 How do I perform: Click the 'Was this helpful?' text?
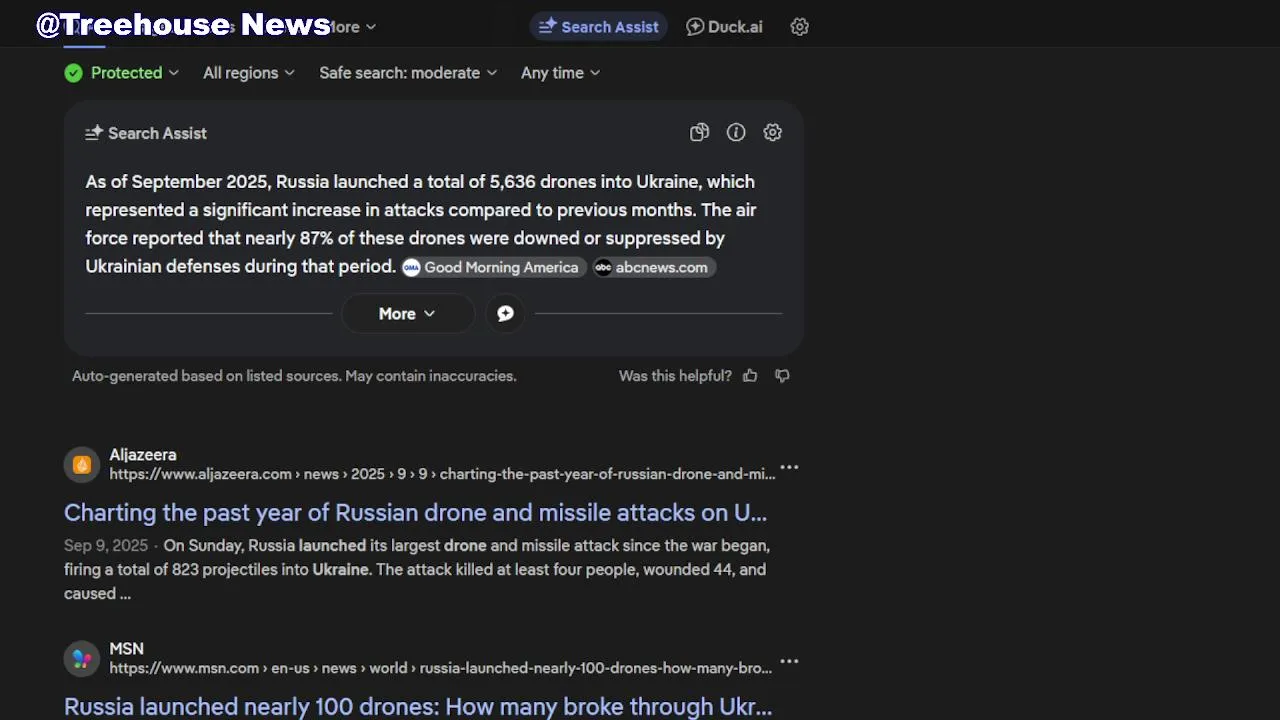pos(675,376)
